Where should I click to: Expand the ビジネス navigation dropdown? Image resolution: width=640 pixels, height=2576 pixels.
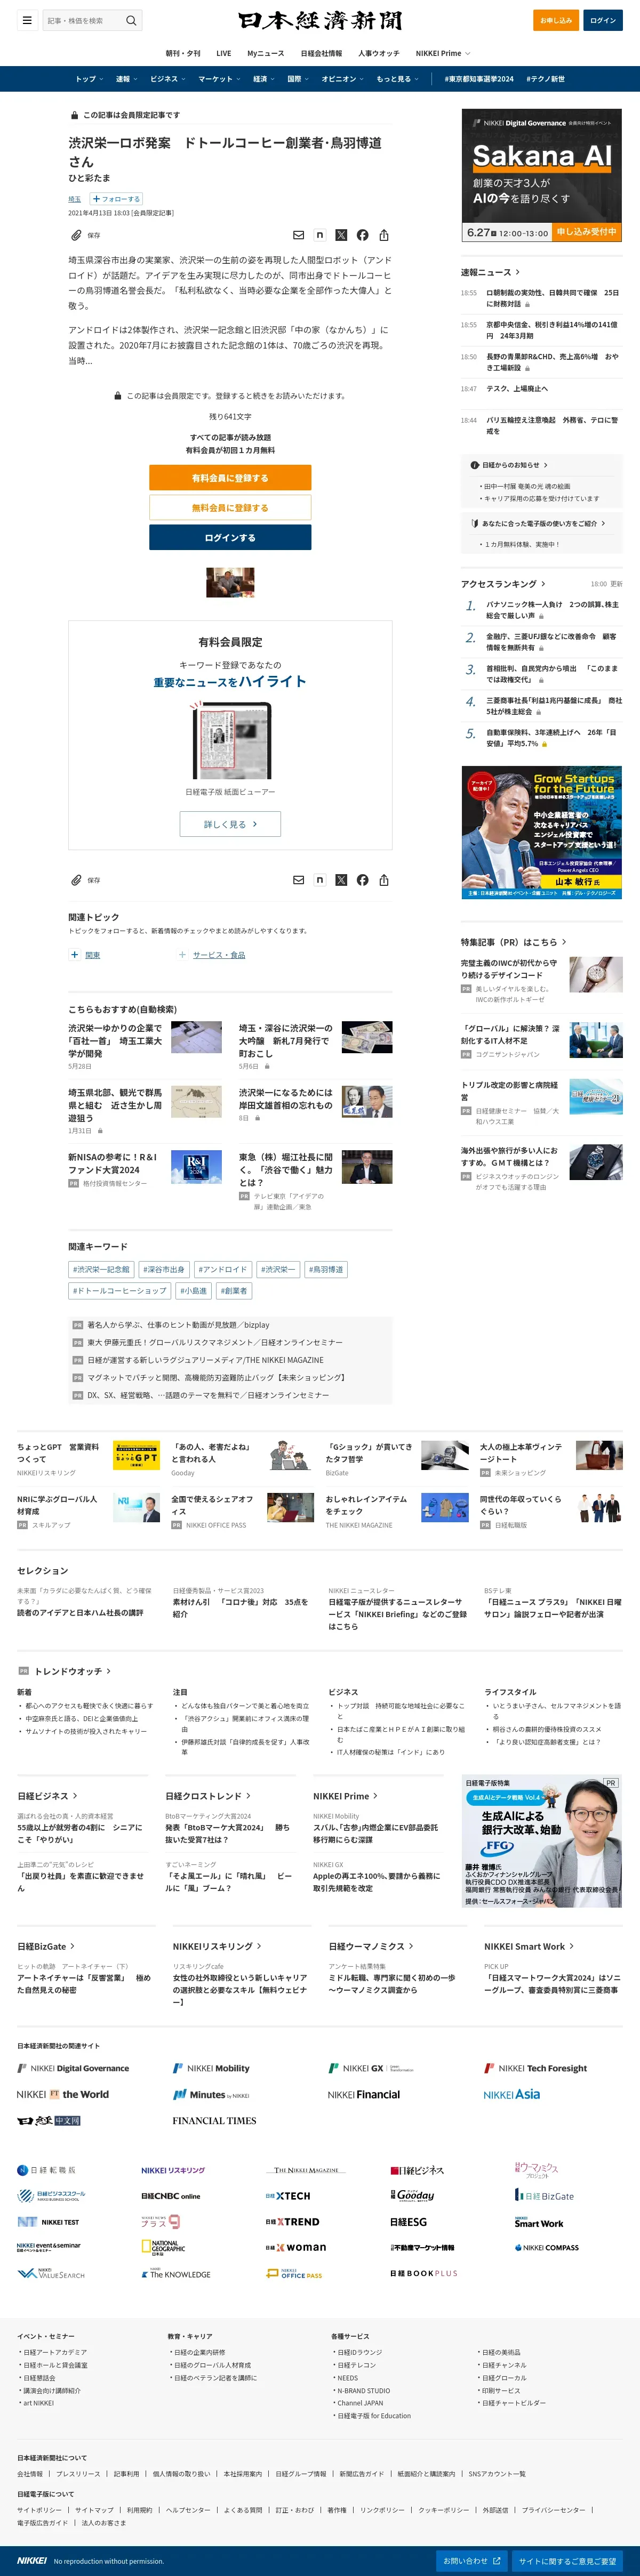(x=167, y=79)
